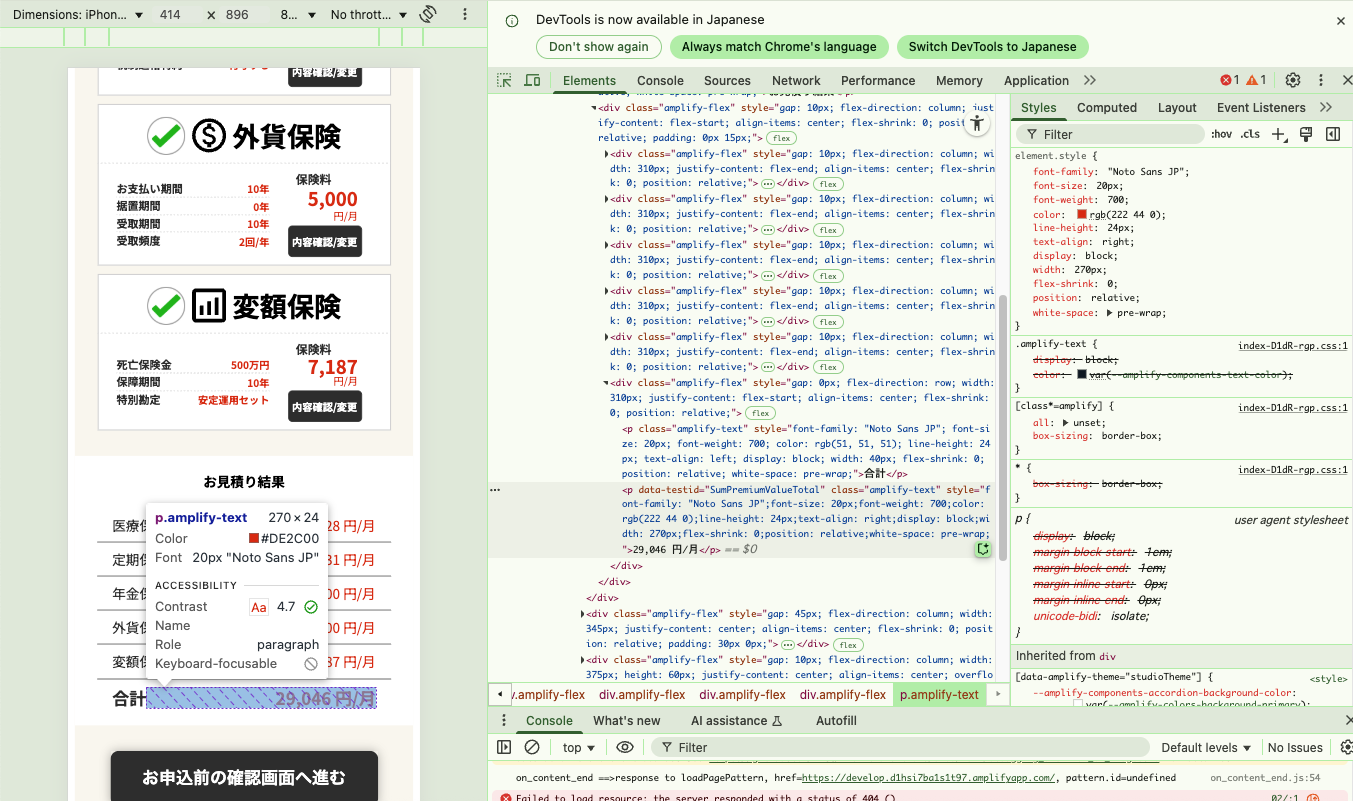
Task: Open the zoom percentage dropdown
Action: pyautogui.click(x=298, y=15)
